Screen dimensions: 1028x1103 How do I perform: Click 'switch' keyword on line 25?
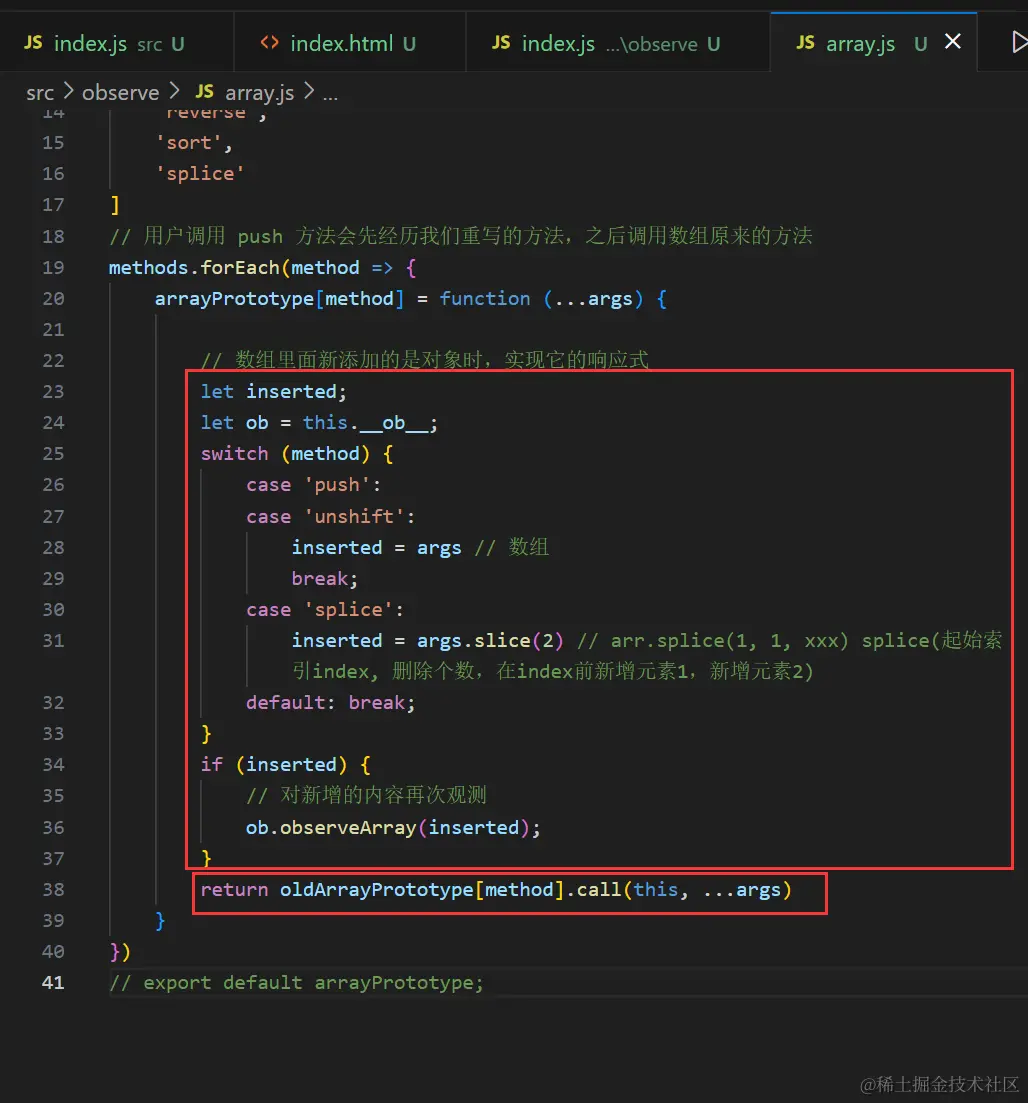[234, 454]
